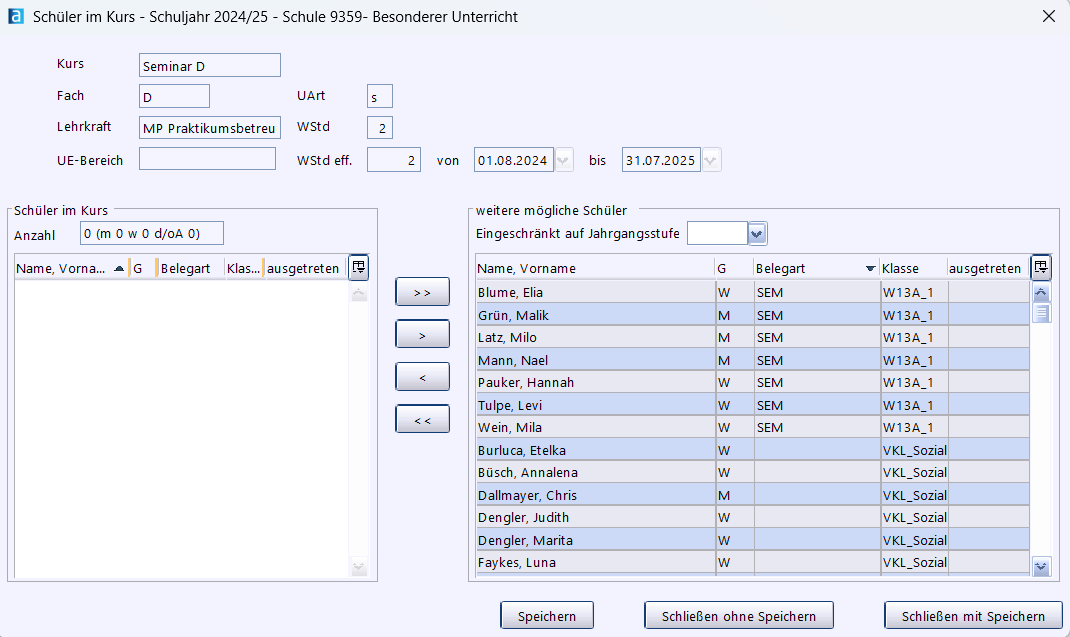The width and height of the screenshot is (1070, 637).
Task: Click the bis date field 31.07.2025
Action: tap(661, 160)
